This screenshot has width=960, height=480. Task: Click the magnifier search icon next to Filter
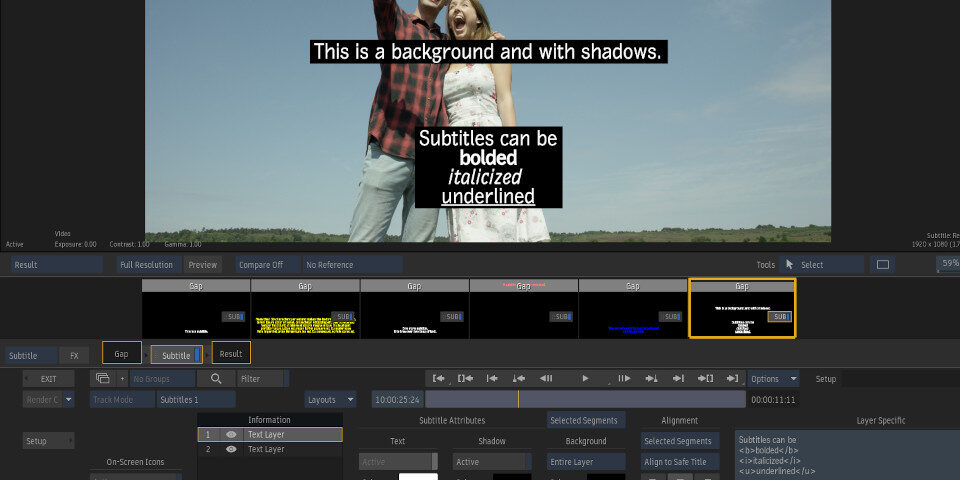coord(215,379)
